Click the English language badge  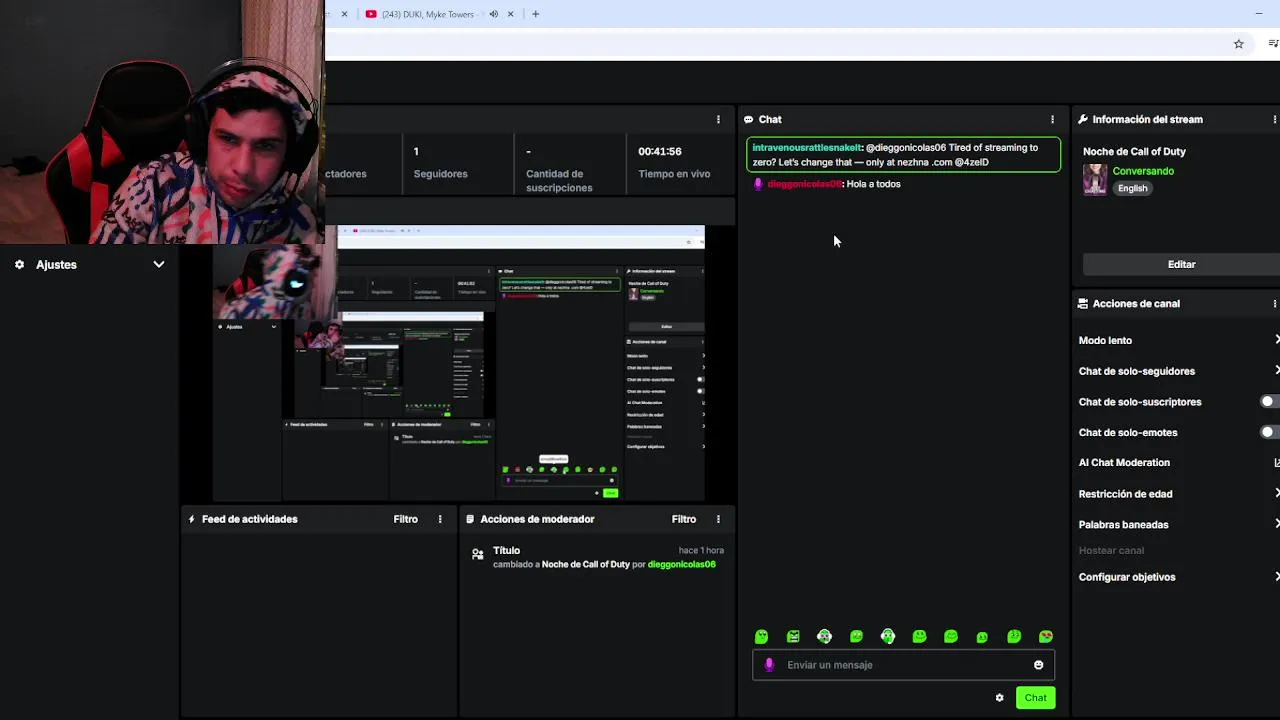1132,188
